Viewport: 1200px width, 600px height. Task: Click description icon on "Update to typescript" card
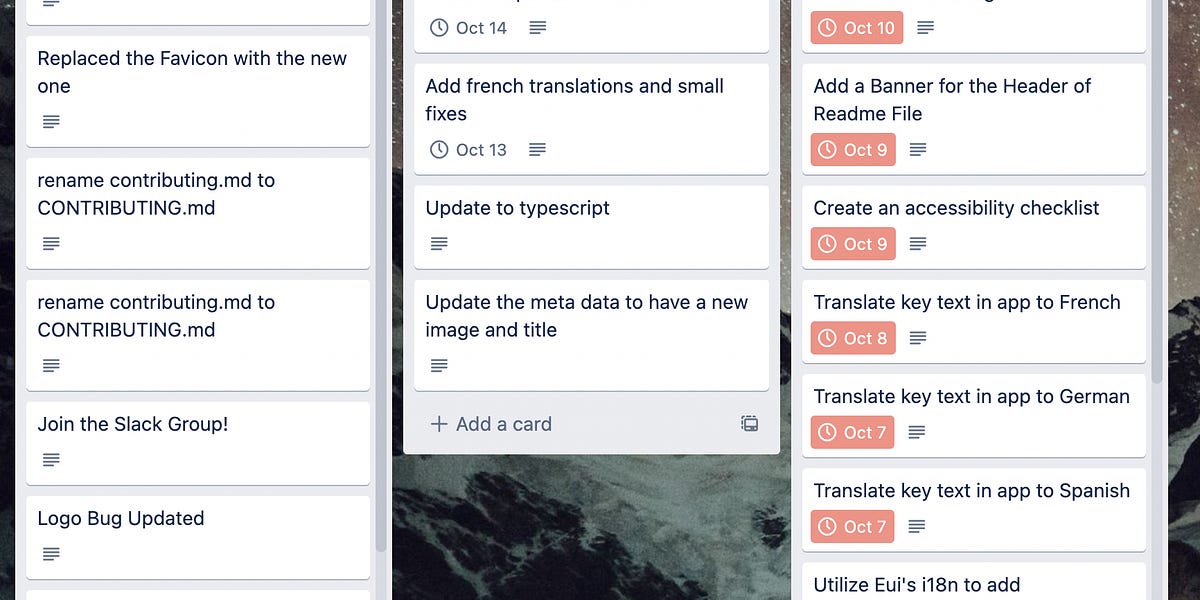439,243
